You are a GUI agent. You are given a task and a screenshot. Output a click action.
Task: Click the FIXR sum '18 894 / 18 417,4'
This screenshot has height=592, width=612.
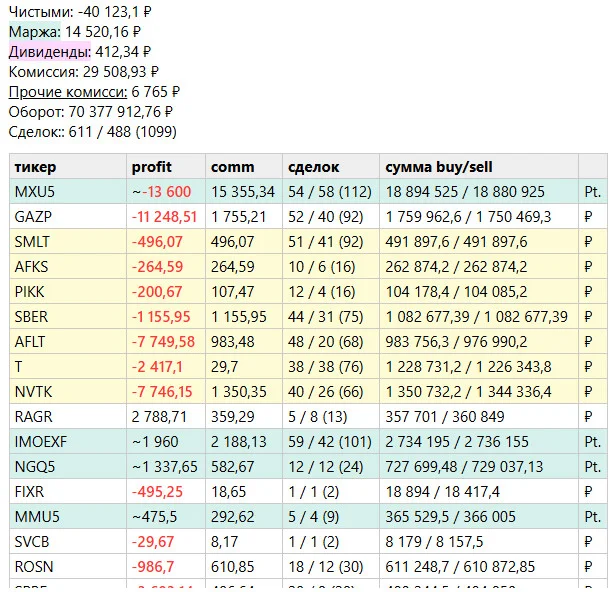point(442,491)
